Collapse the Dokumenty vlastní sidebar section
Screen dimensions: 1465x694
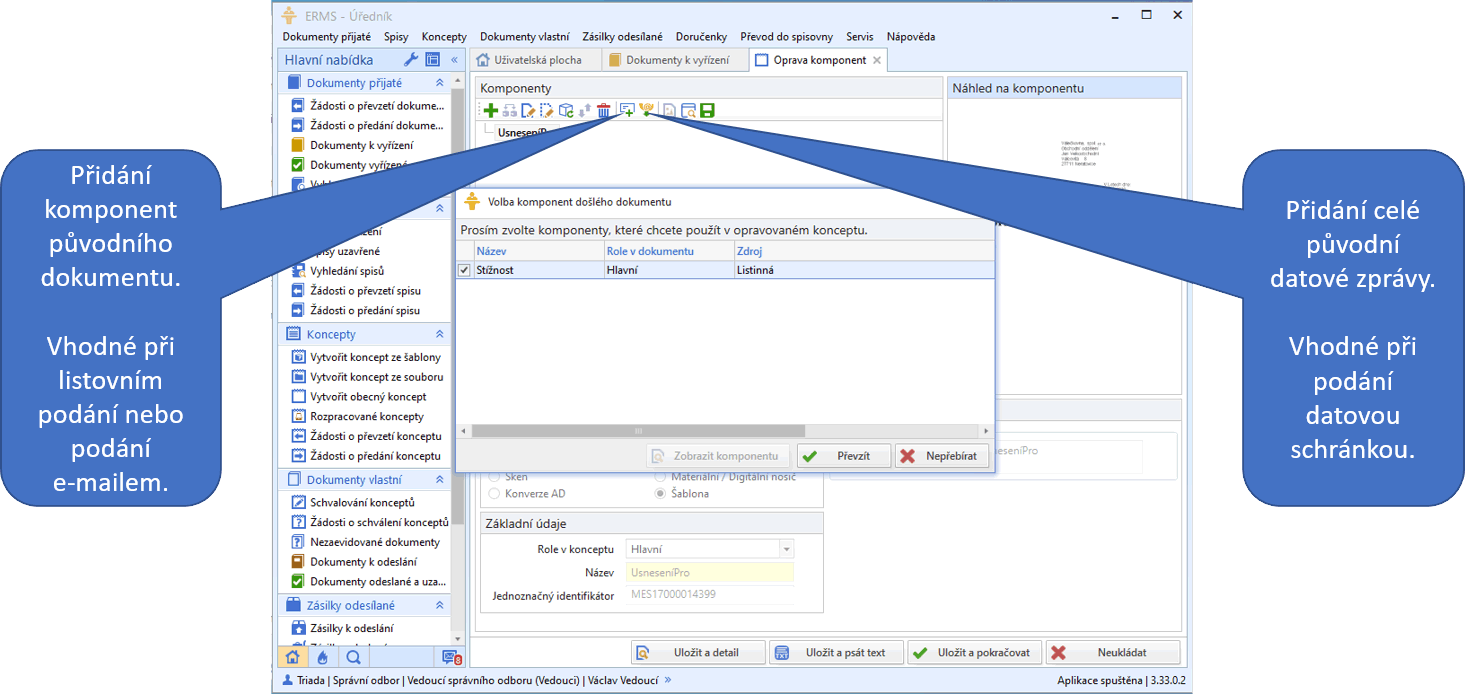tap(439, 480)
